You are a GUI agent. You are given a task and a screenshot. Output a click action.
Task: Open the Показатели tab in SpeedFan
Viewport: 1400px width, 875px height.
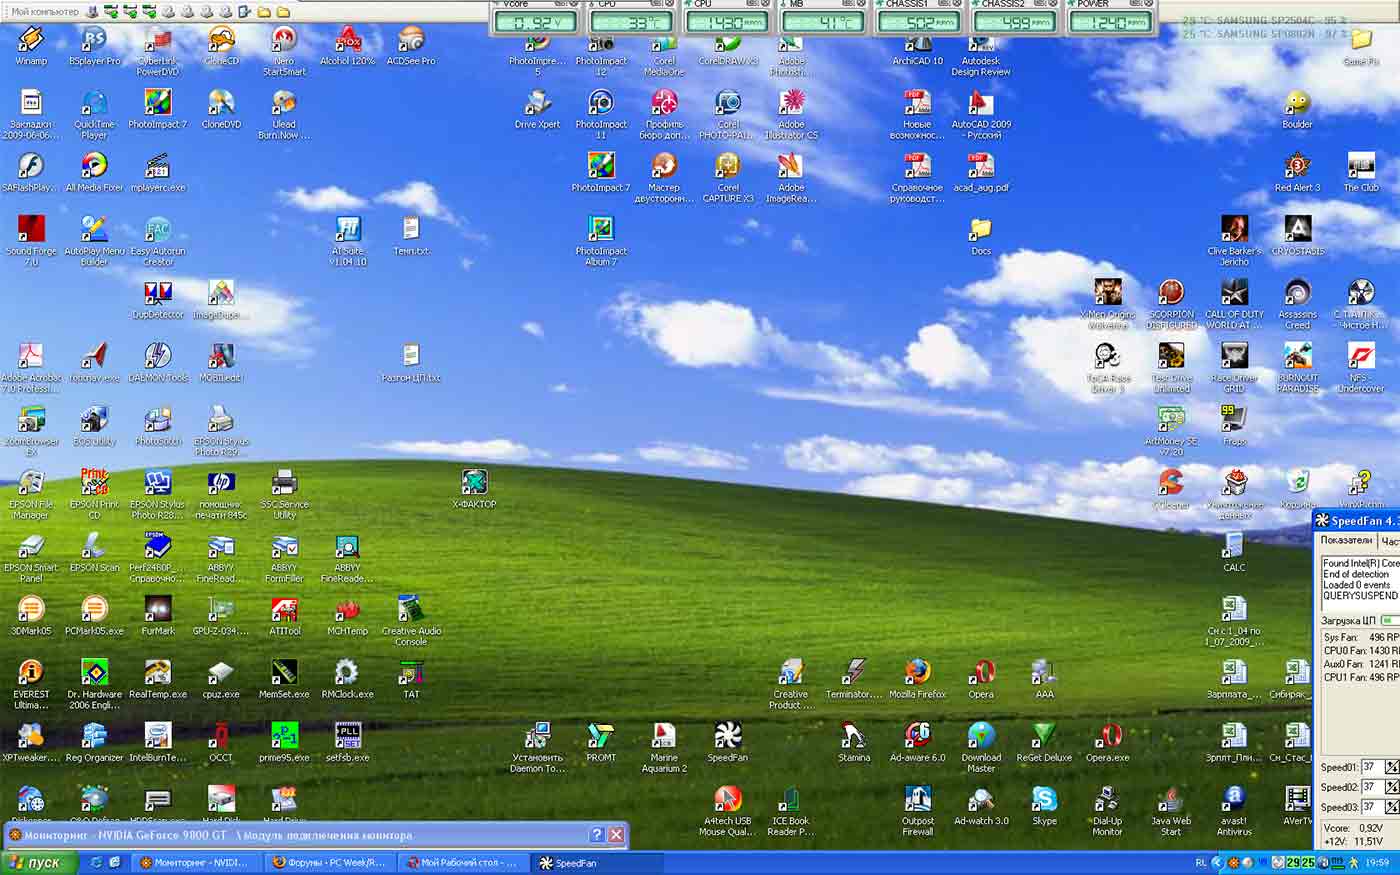click(x=1346, y=540)
